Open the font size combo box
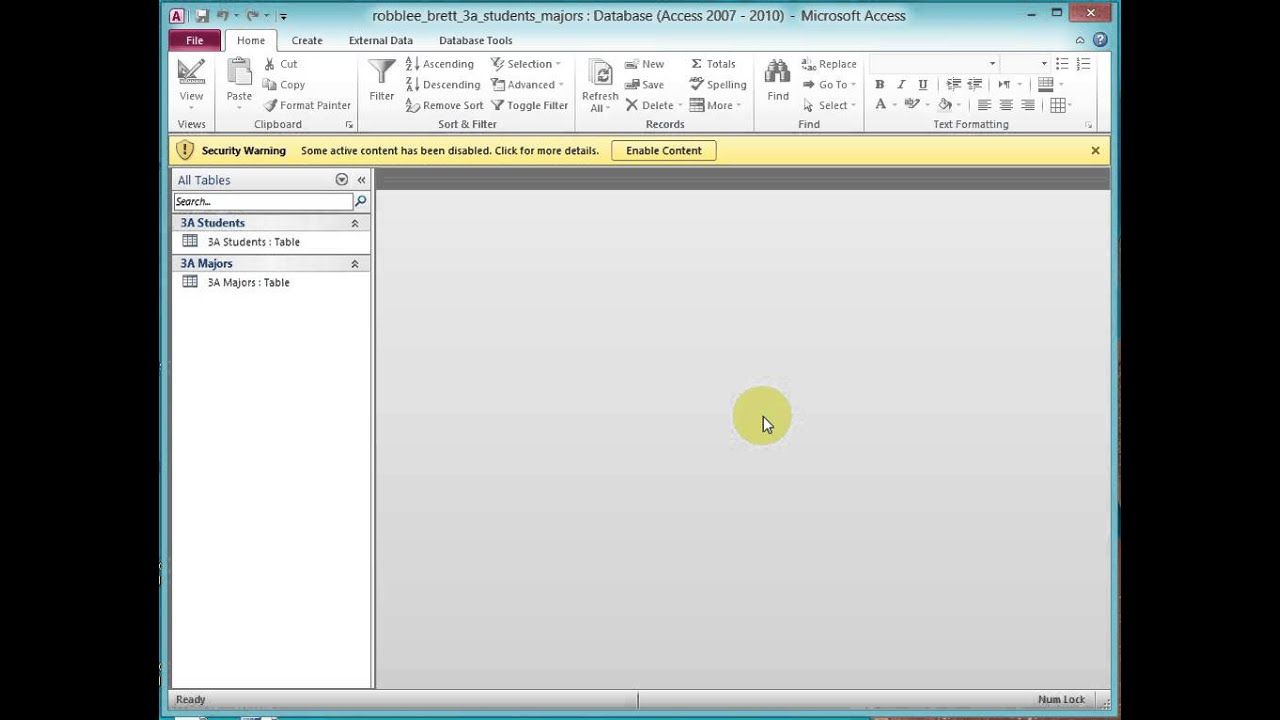1280x720 pixels. pos(1025,64)
